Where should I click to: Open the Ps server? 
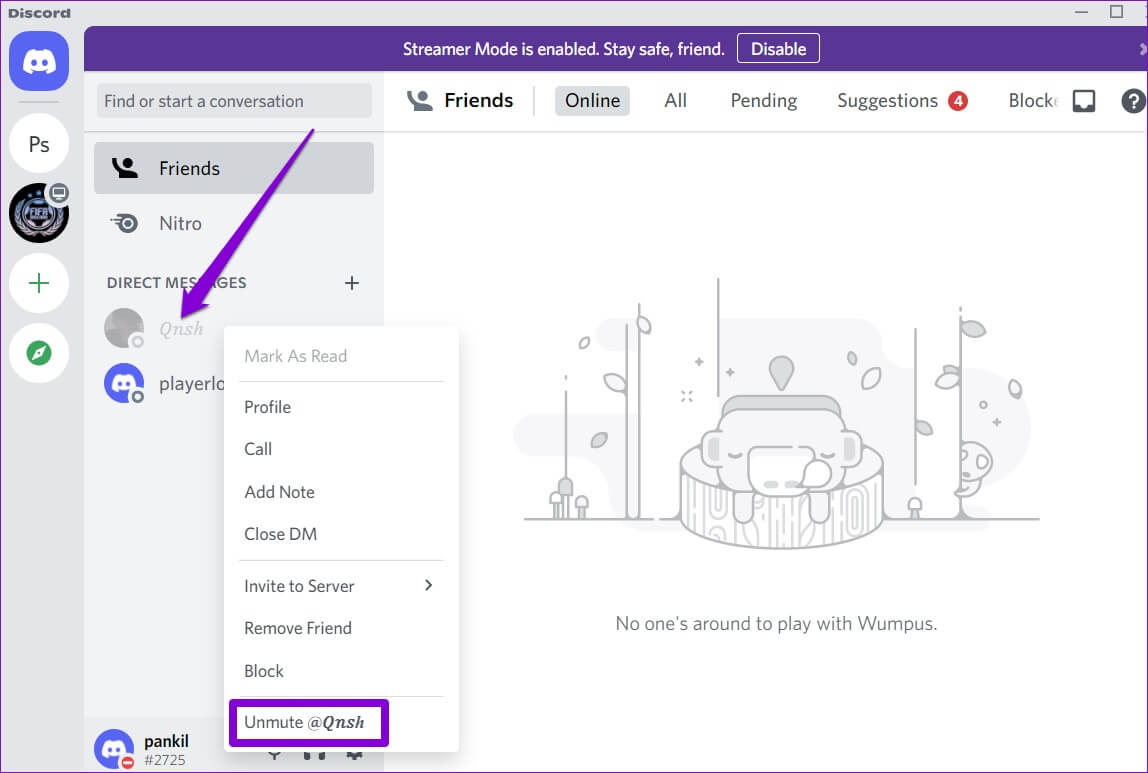pos(39,143)
